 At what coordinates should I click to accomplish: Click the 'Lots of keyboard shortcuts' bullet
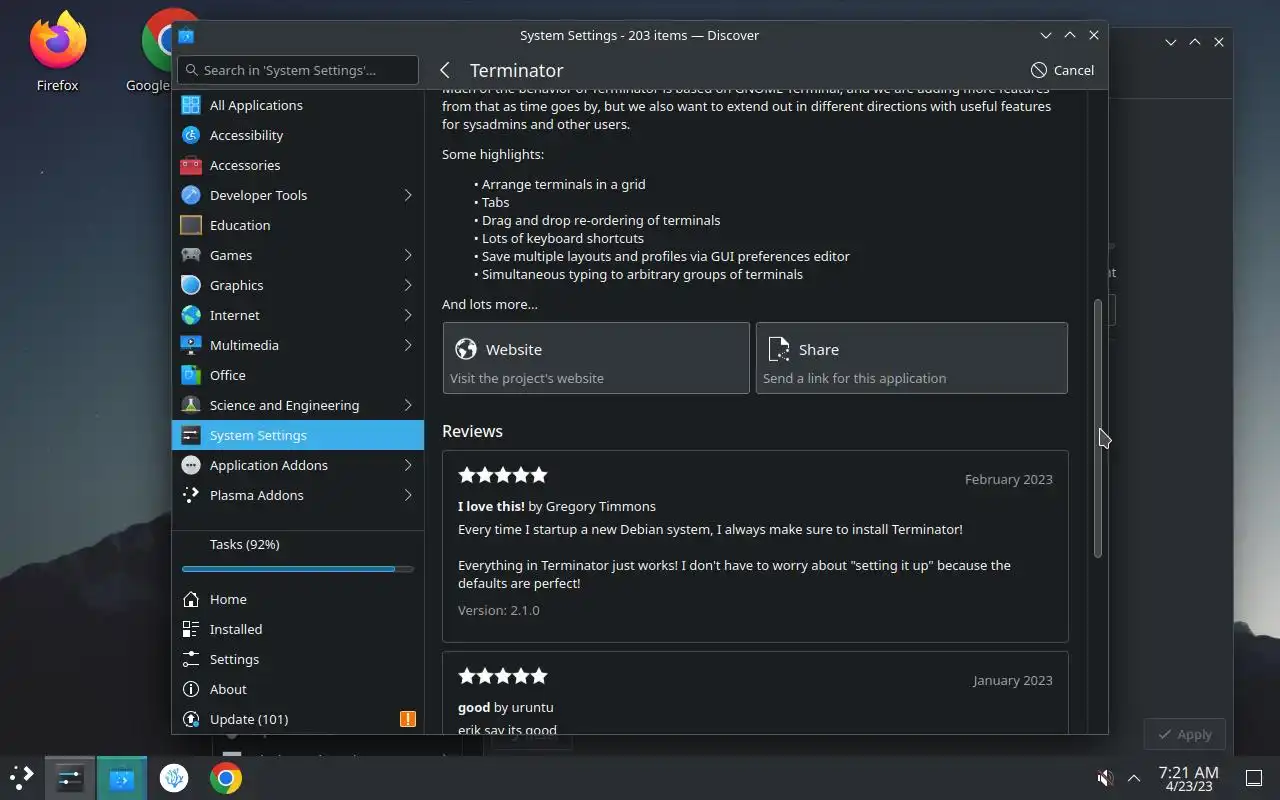(x=563, y=238)
